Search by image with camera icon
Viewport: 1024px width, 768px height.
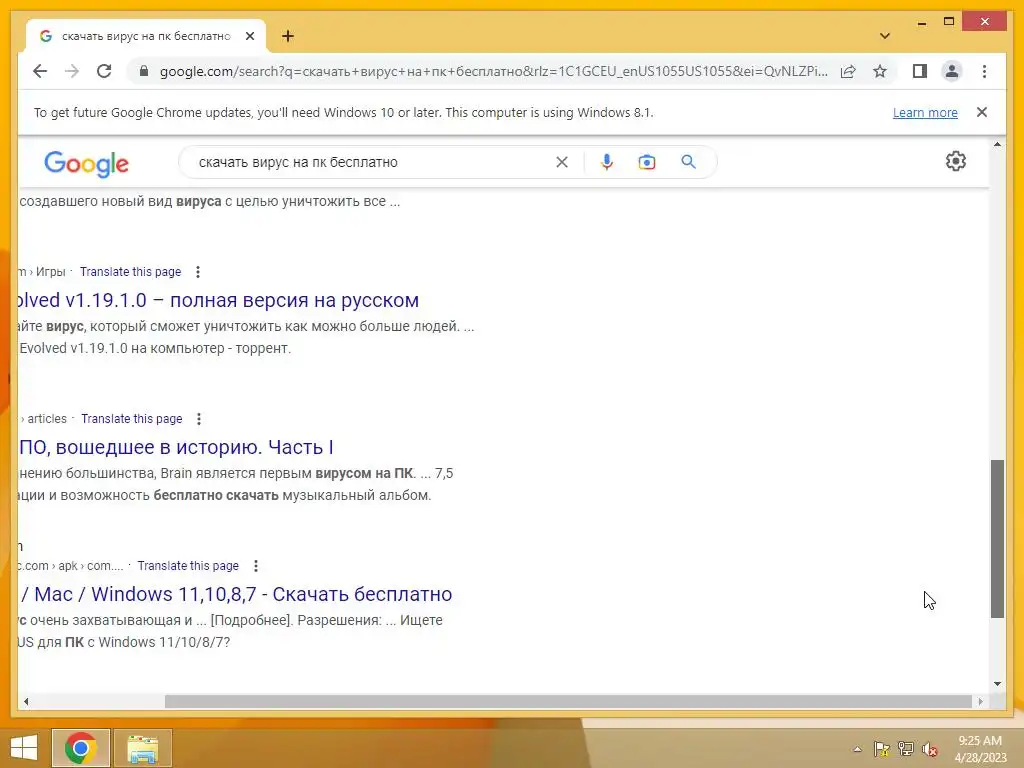[x=647, y=162]
